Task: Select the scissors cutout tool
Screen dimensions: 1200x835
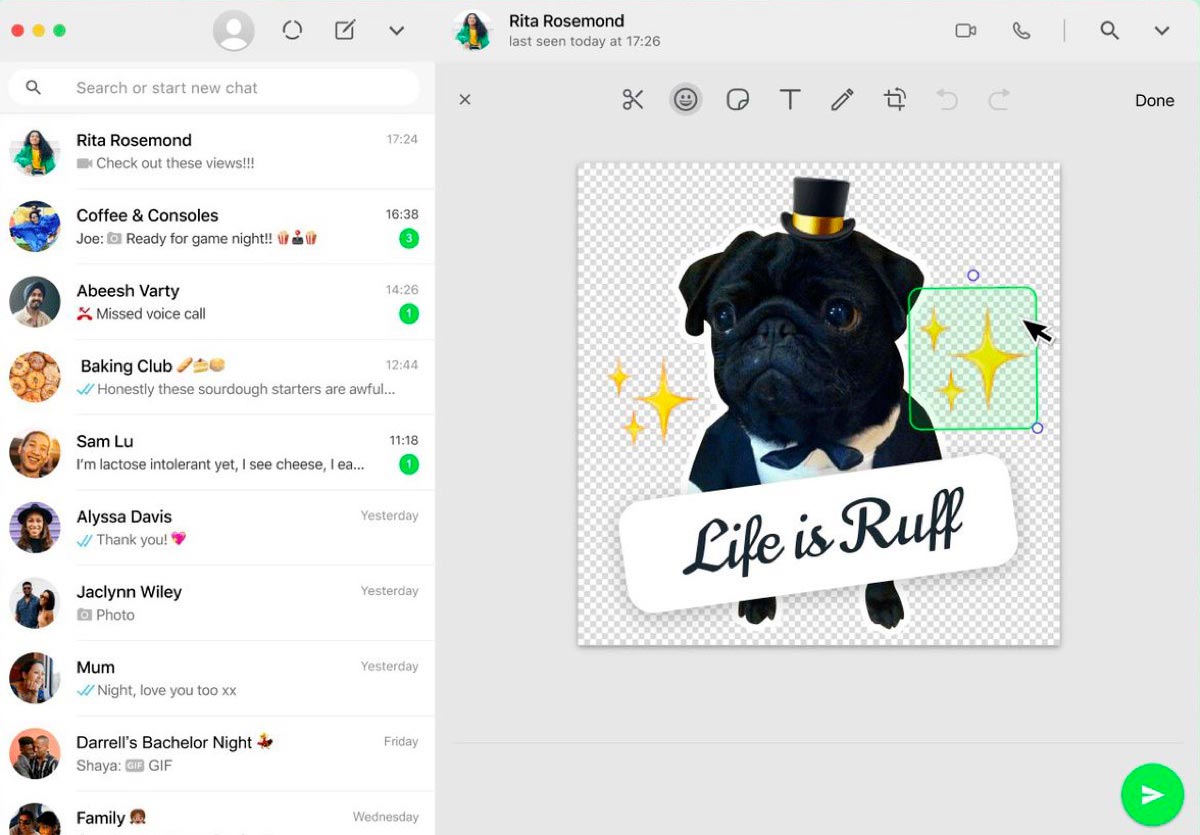Action: pyautogui.click(x=633, y=100)
